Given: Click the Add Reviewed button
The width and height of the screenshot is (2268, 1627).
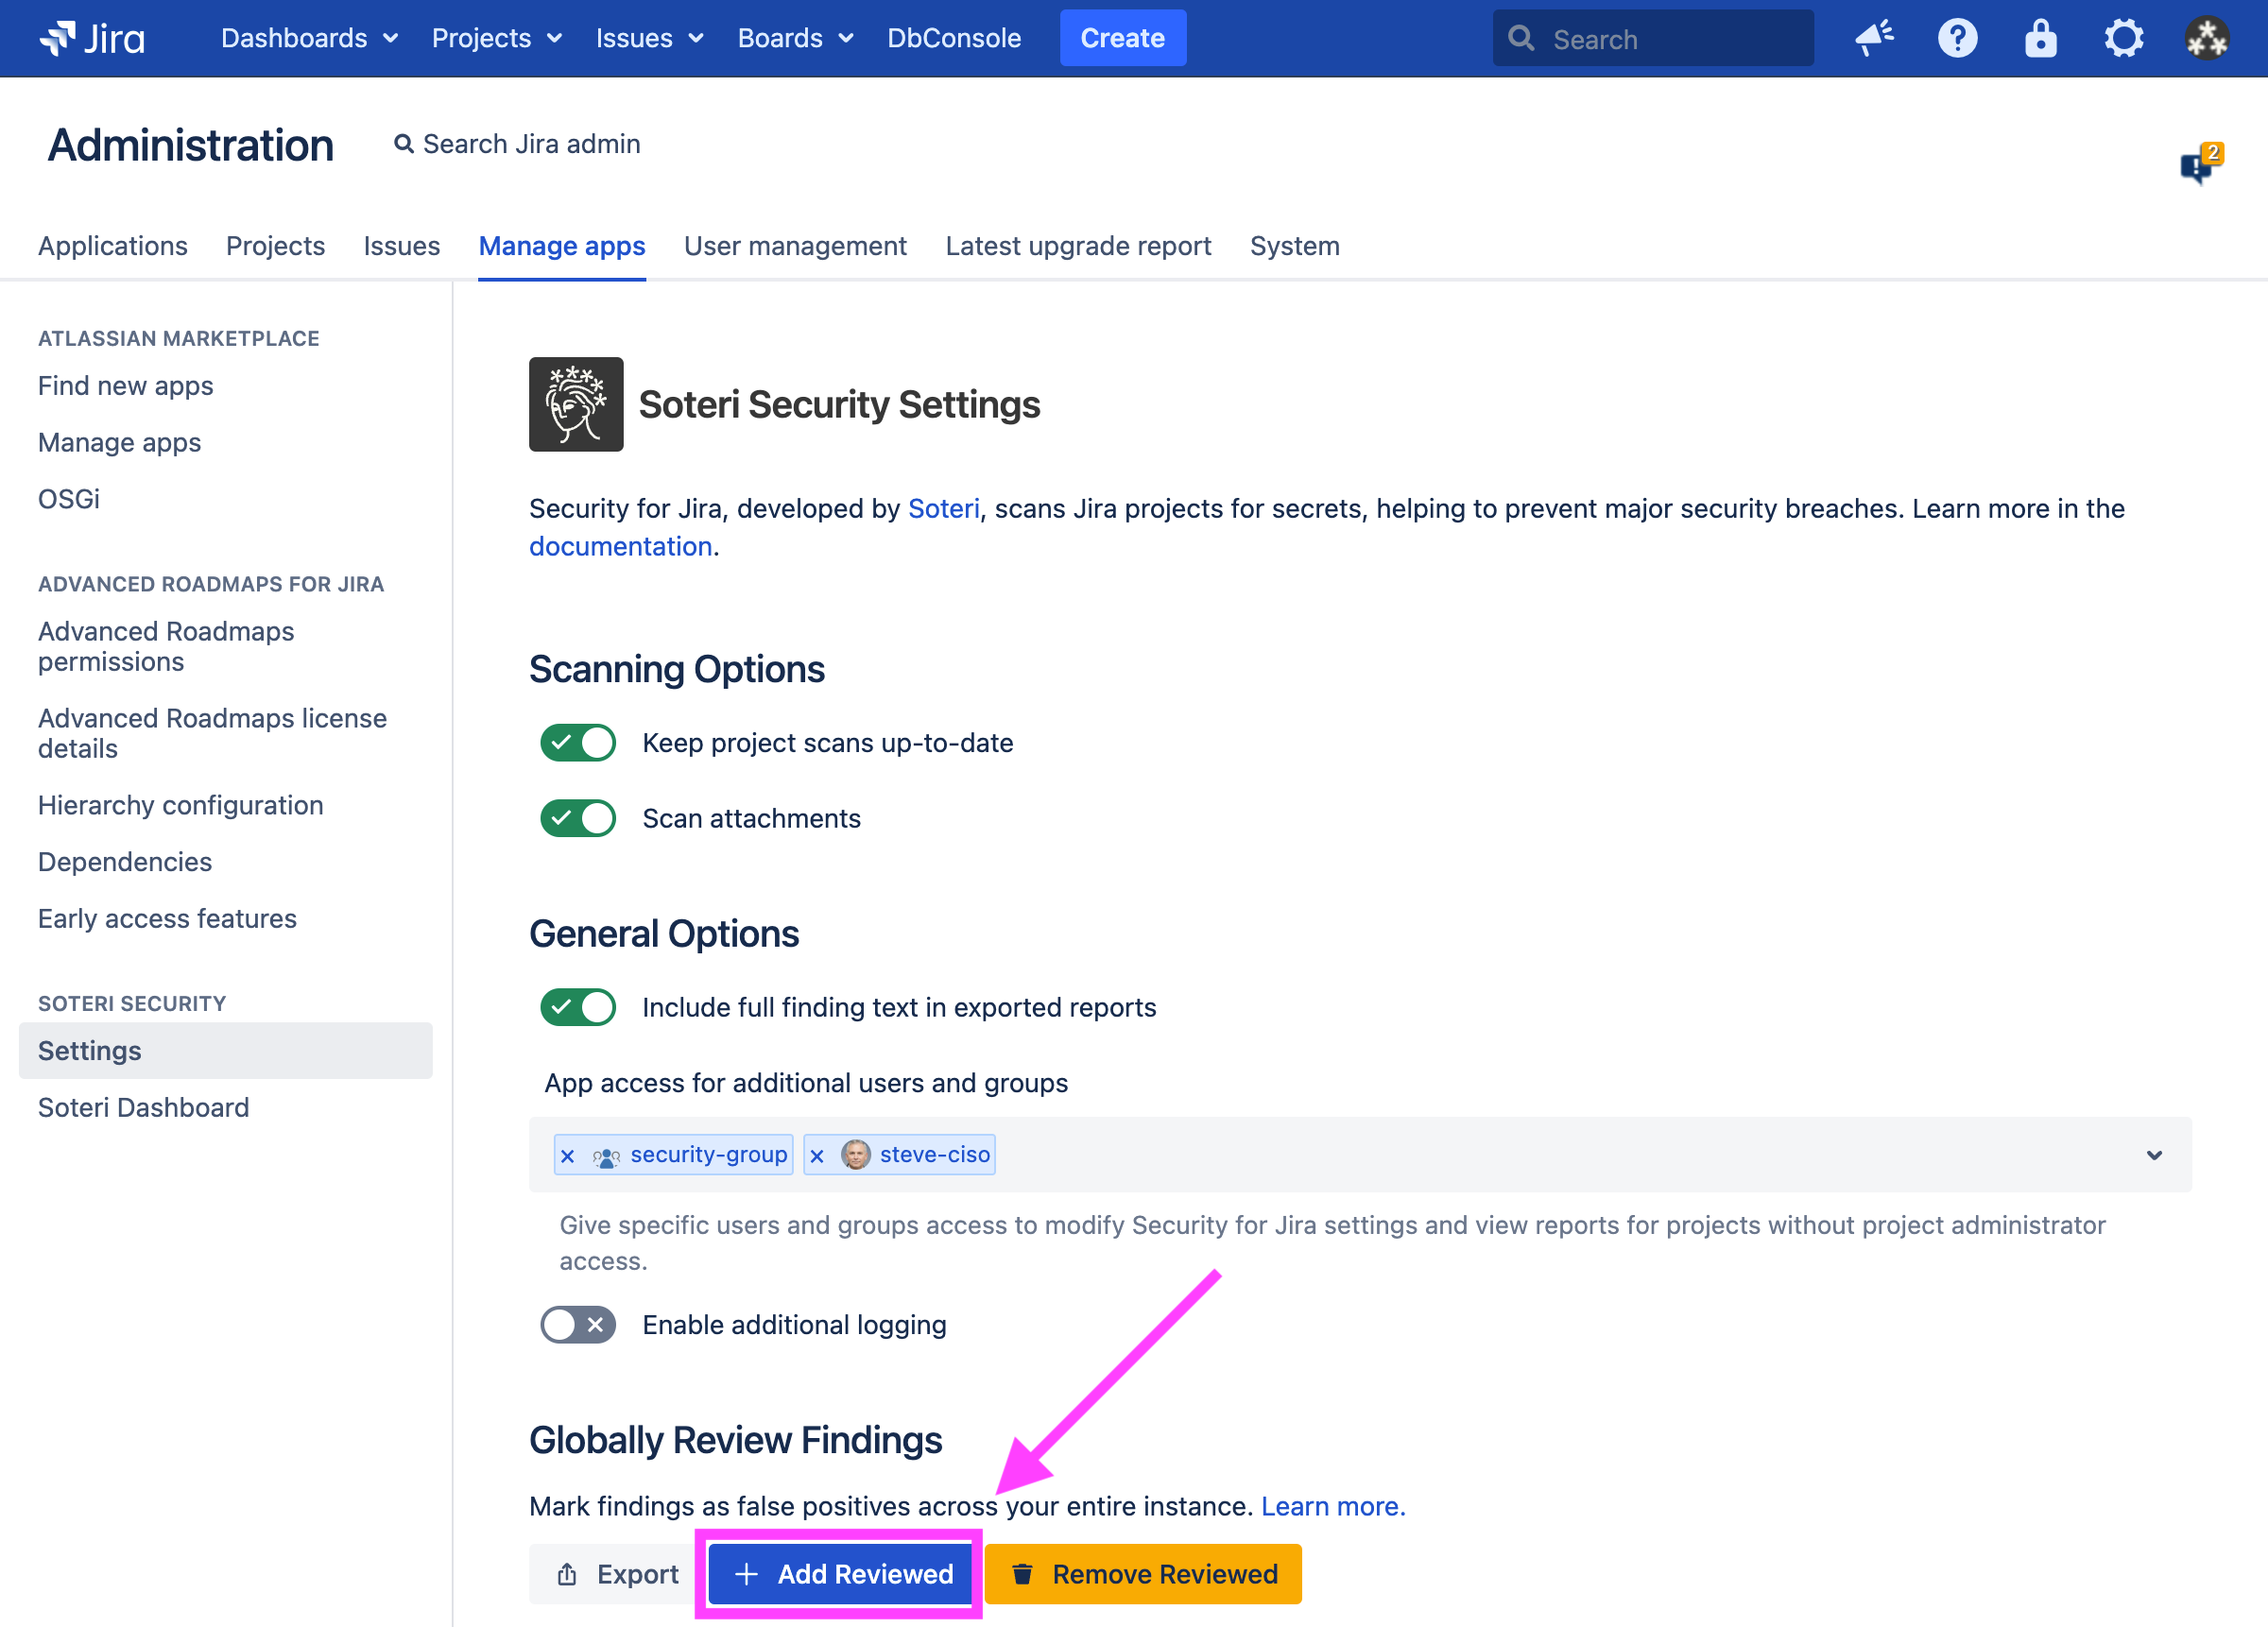Looking at the screenshot, I should 840,1573.
